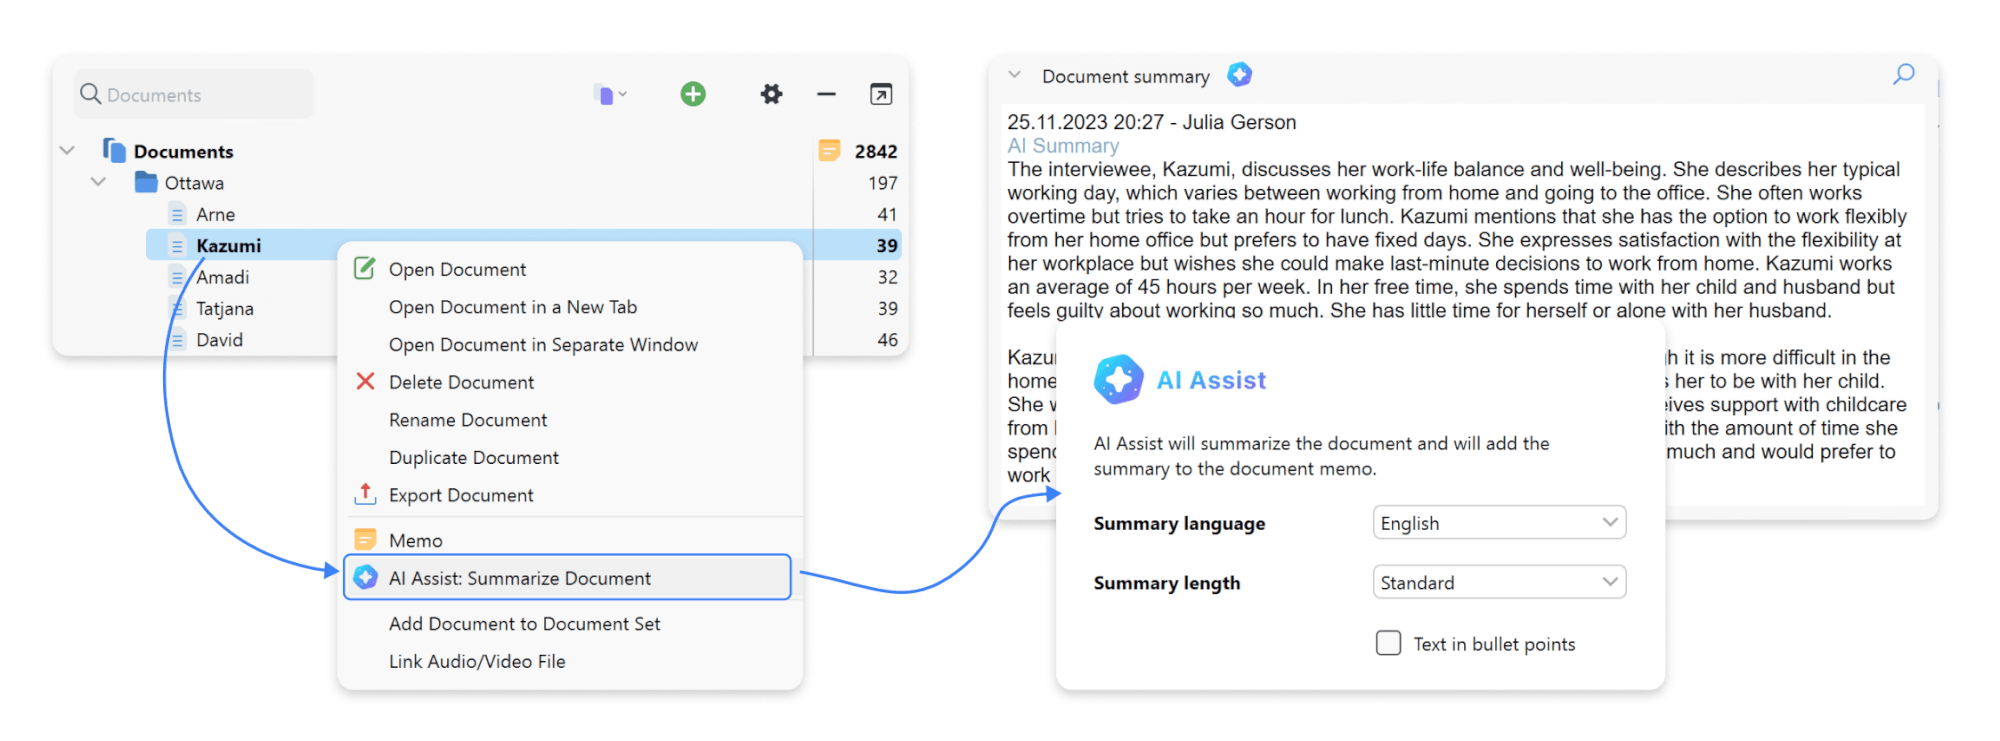This screenshot has height=741, width=2000.
Task: Select the Arne document in tree
Action: click(x=215, y=214)
